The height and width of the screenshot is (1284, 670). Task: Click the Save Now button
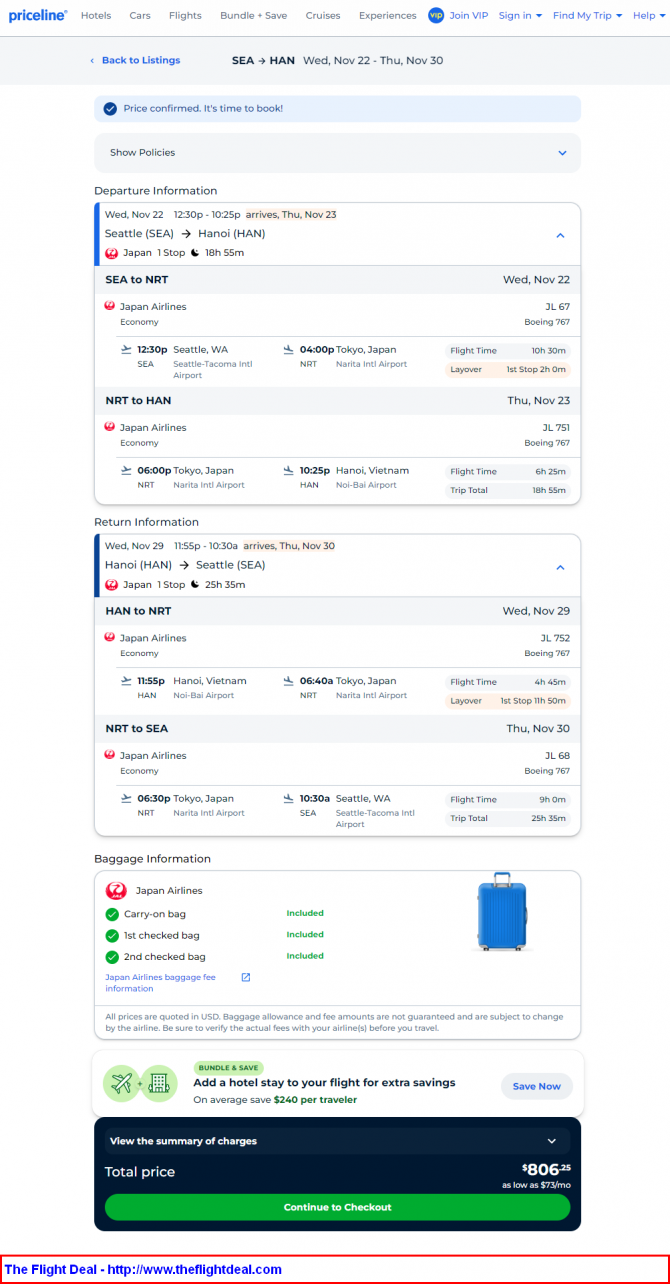point(537,1086)
